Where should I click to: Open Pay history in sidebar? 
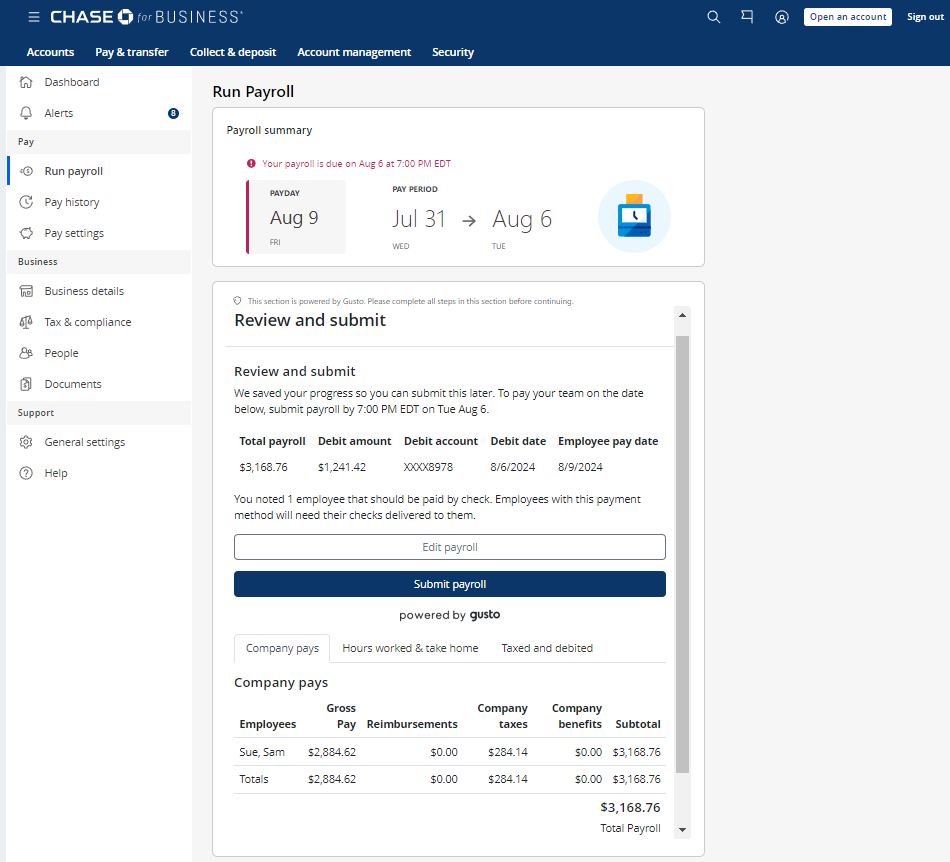[72, 202]
